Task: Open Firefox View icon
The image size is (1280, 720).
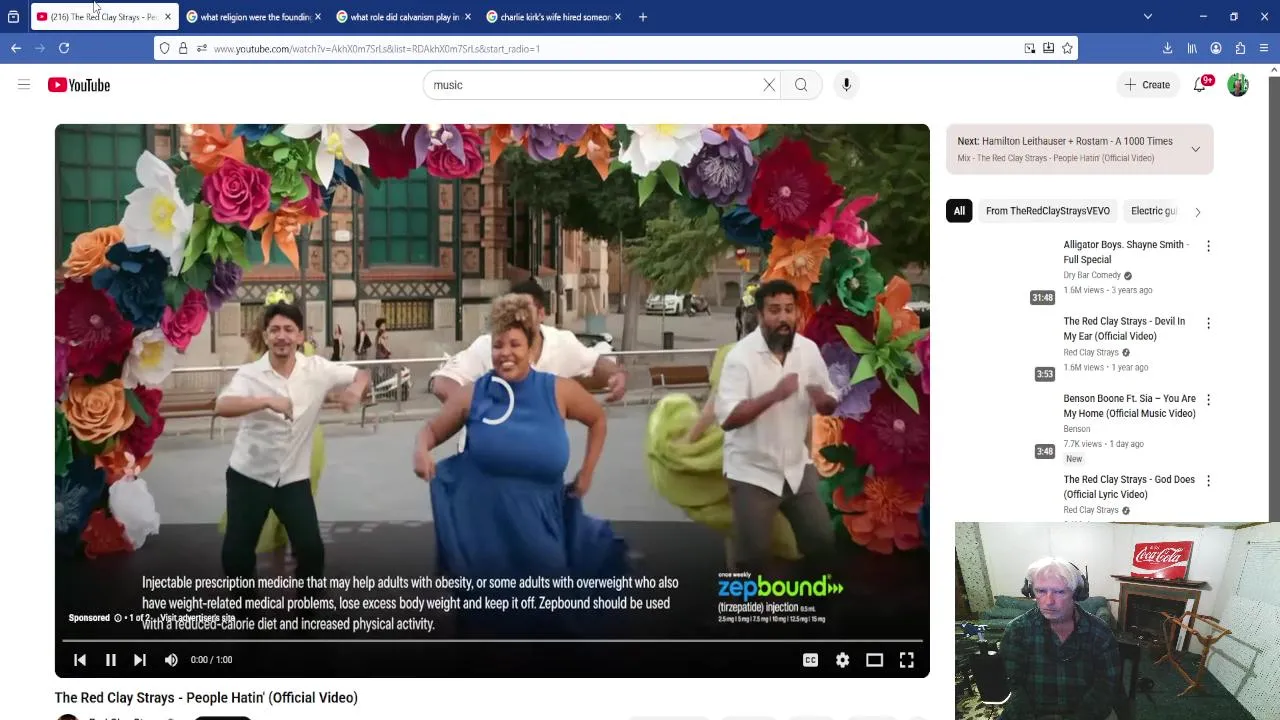Action: pos(13,17)
